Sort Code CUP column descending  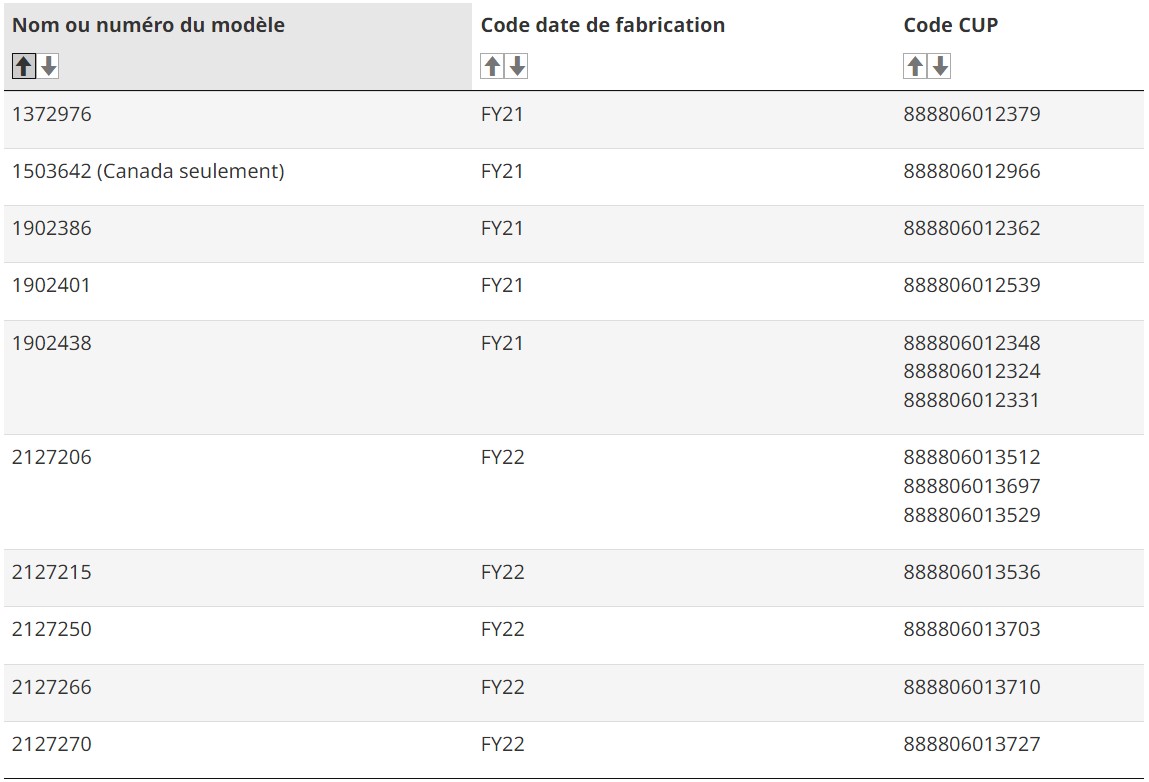tap(940, 66)
